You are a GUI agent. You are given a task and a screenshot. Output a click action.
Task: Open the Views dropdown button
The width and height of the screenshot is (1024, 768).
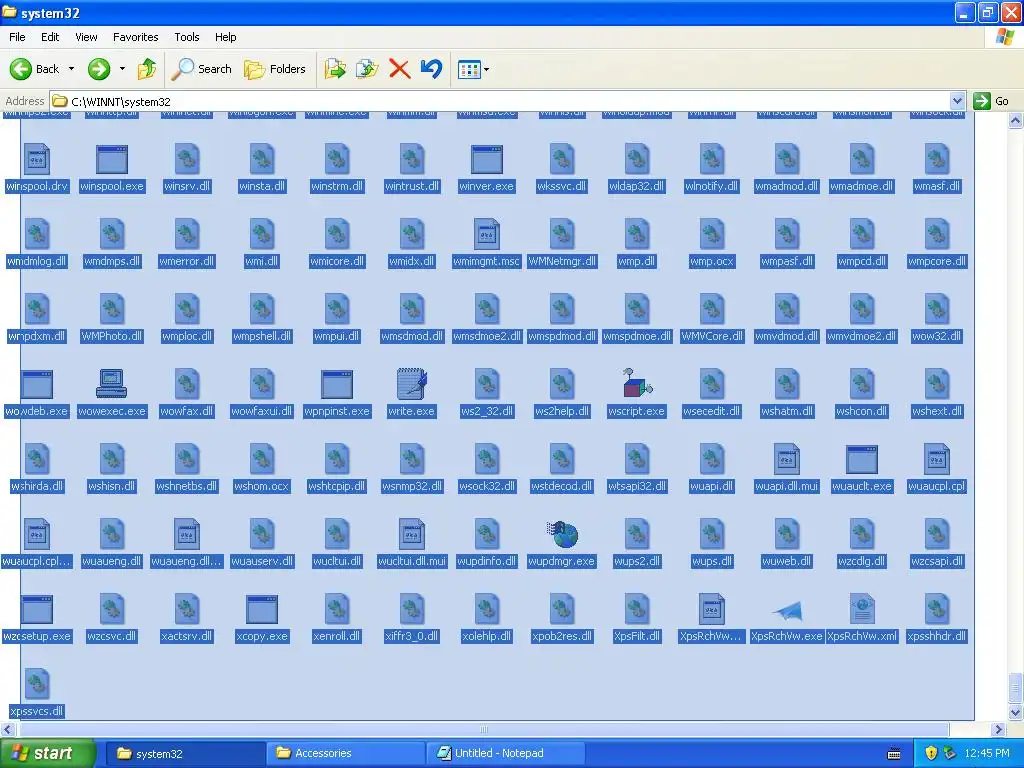click(473, 69)
